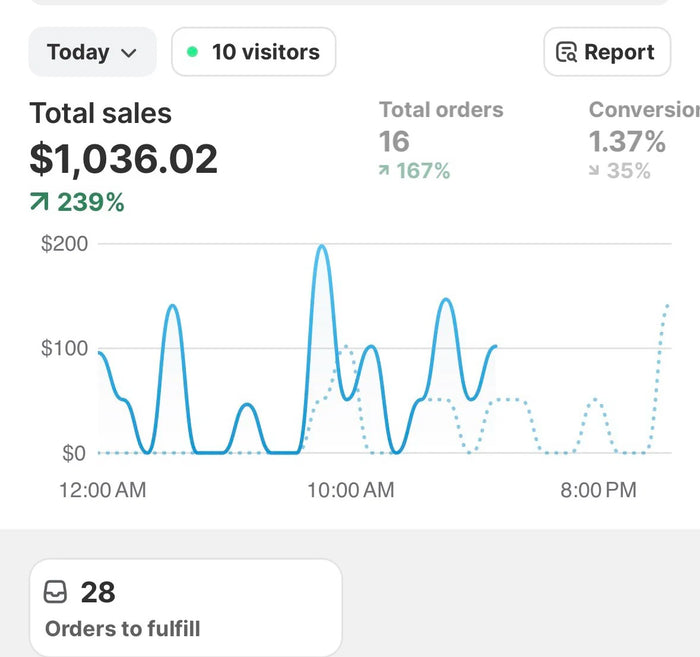Image resolution: width=700 pixels, height=657 pixels.
Task: Click the $200 peak on the sales chart
Action: 321,246
